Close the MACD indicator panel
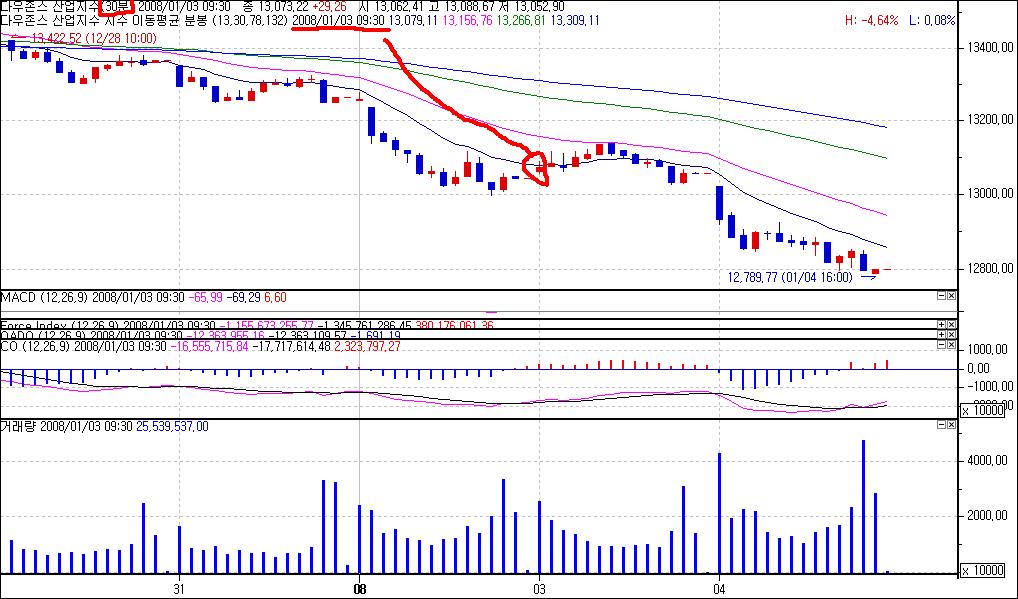1018x599 pixels. (x=951, y=297)
